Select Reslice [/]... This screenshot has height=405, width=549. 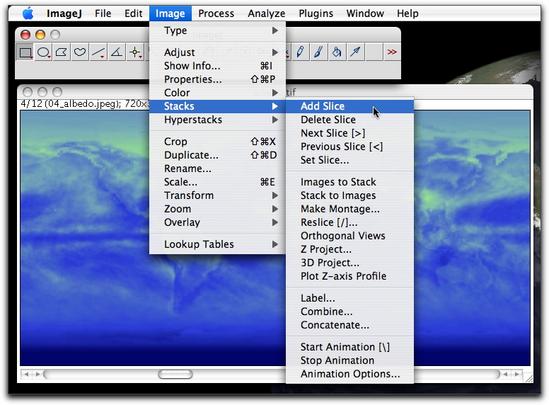pyautogui.click(x=350, y=222)
